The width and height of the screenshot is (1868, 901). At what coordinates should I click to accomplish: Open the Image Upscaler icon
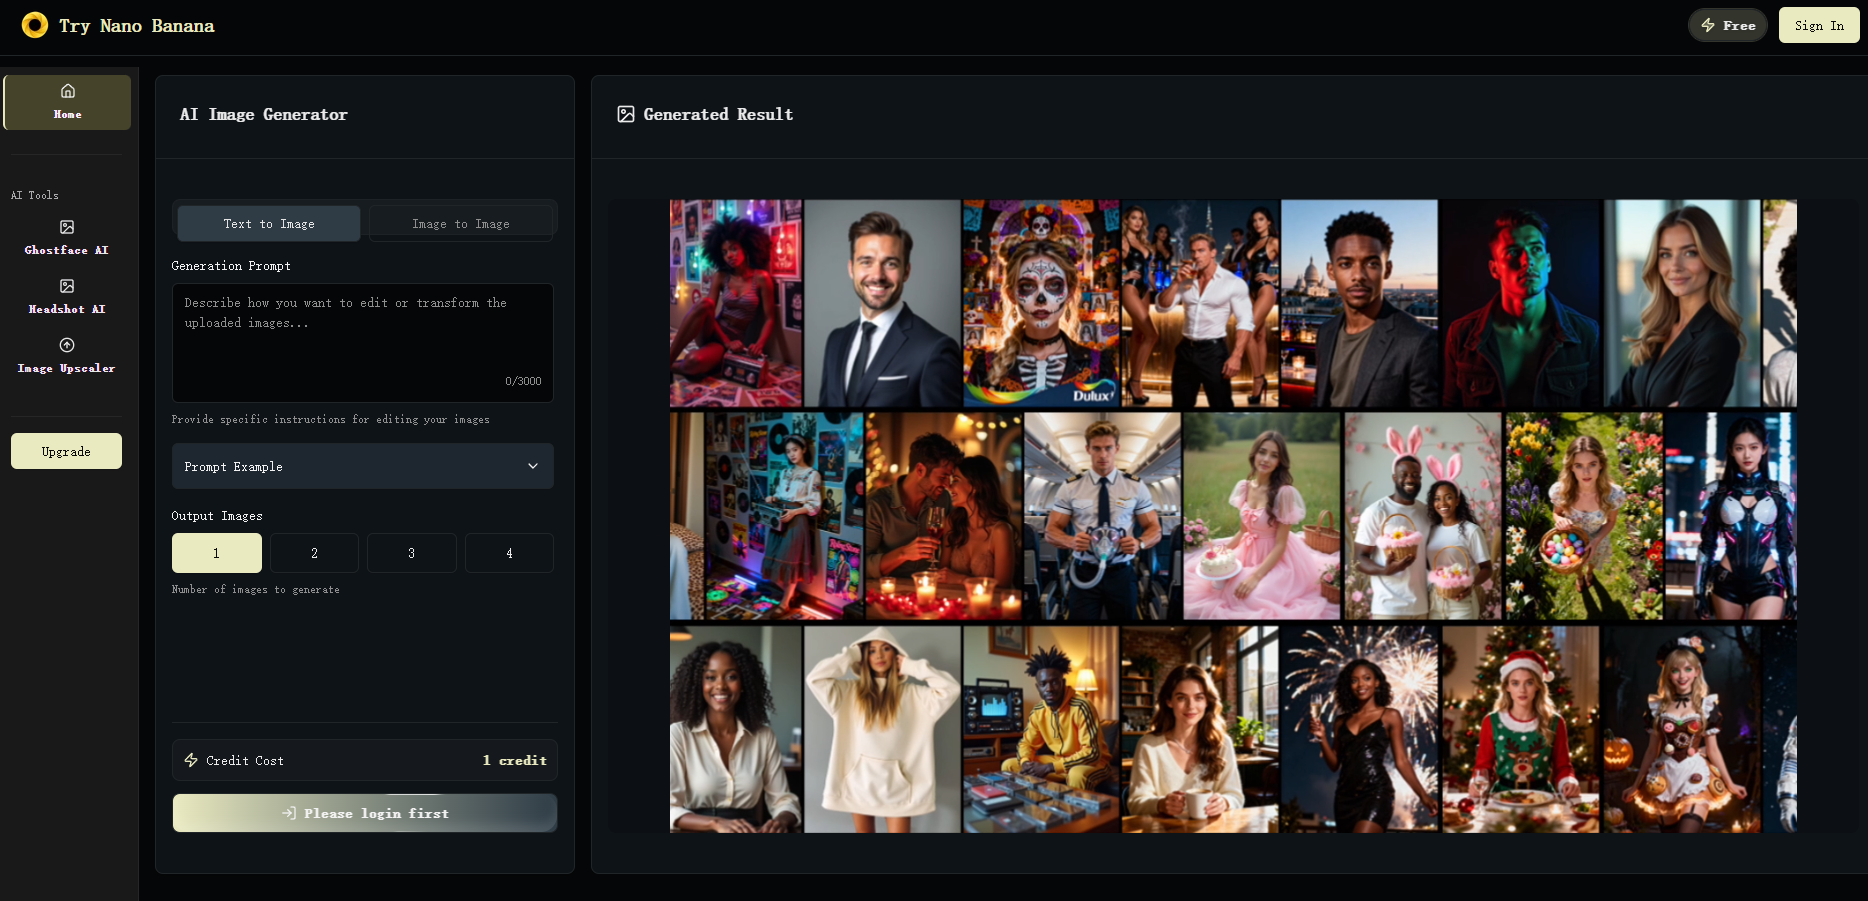click(x=67, y=345)
